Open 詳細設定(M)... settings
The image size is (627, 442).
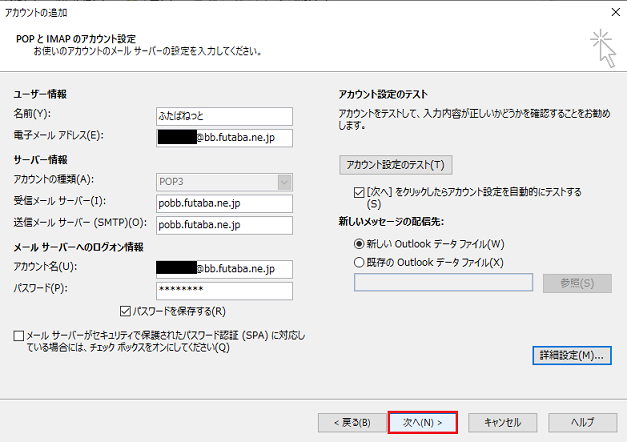[x=572, y=355]
